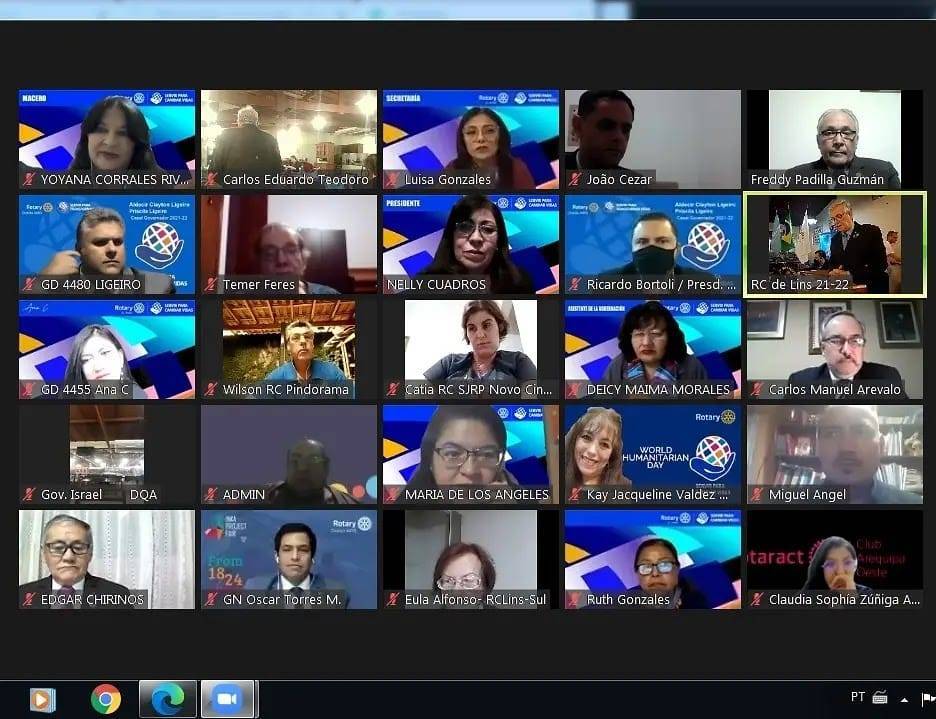The height and width of the screenshot is (719, 936).
Task: Click the keyboard icon in system tray
Action: (x=880, y=698)
